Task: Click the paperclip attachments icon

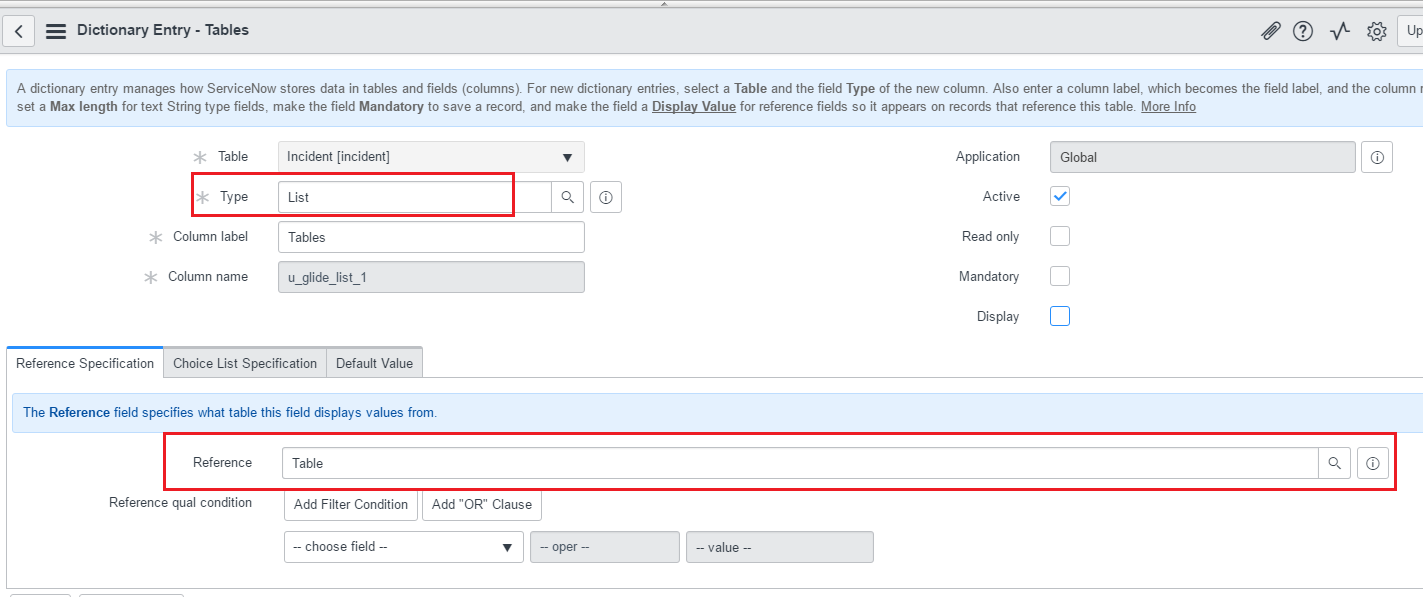Action: (x=1270, y=31)
